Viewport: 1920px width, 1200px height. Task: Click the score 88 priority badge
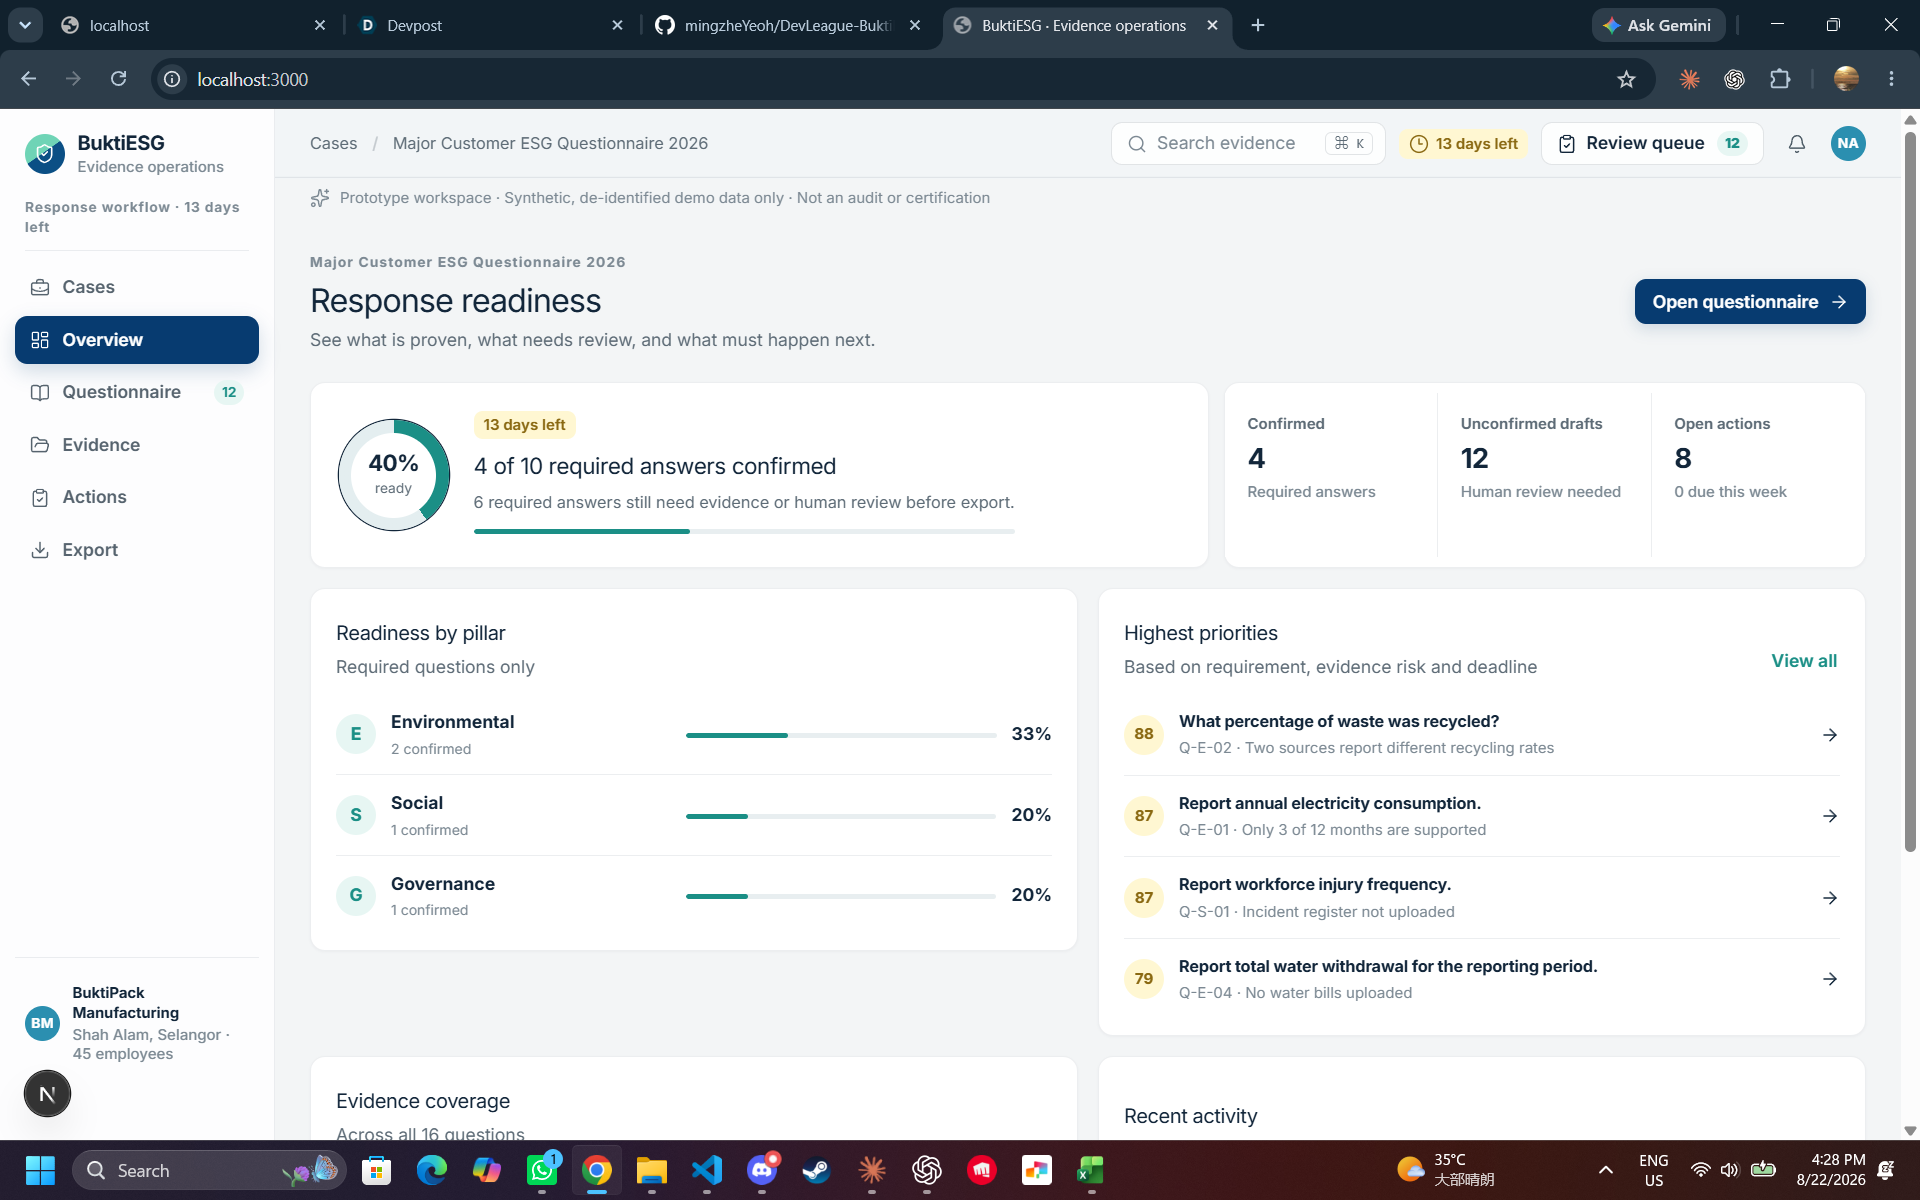coord(1144,734)
